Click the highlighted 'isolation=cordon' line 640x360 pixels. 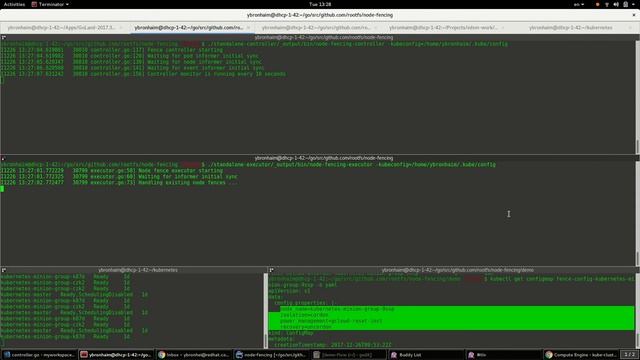click(x=304, y=315)
